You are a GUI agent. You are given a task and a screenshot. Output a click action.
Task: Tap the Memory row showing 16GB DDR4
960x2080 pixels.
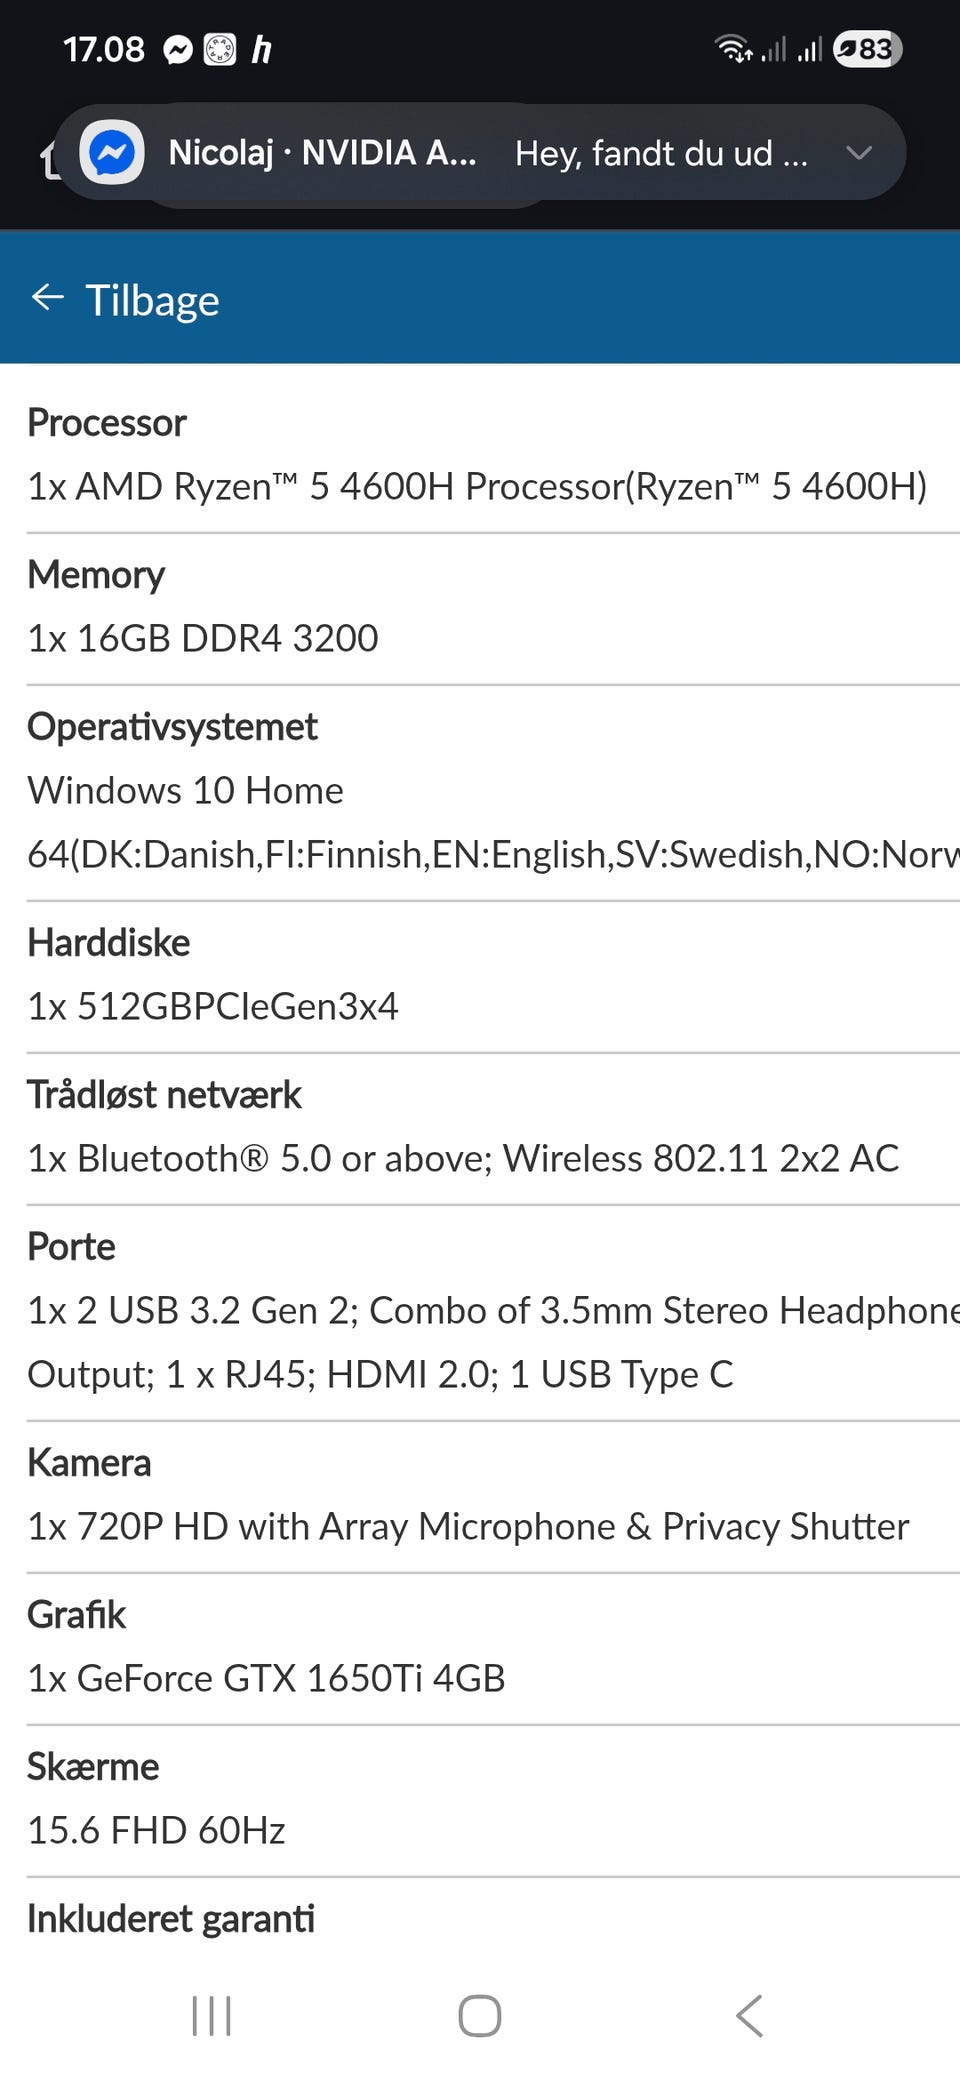(203, 638)
